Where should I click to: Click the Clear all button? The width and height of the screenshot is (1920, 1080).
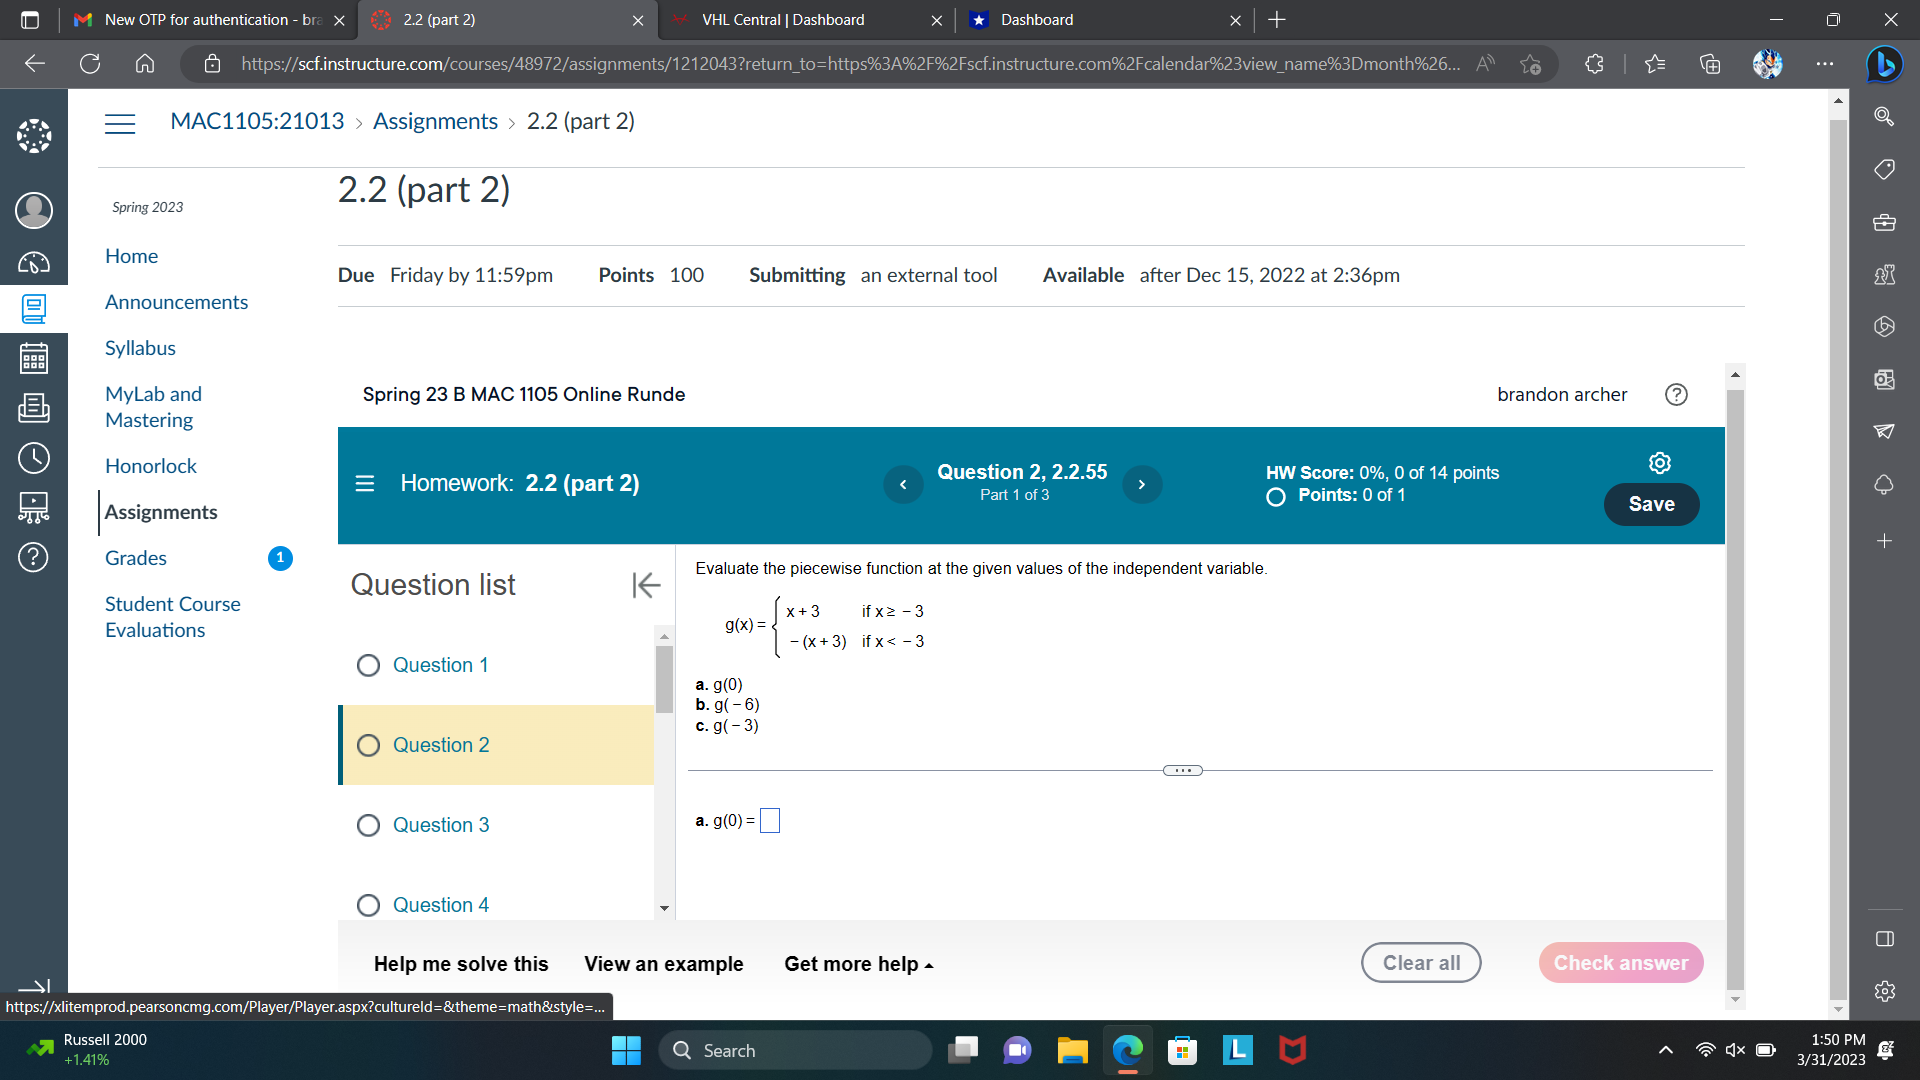pyautogui.click(x=1420, y=963)
